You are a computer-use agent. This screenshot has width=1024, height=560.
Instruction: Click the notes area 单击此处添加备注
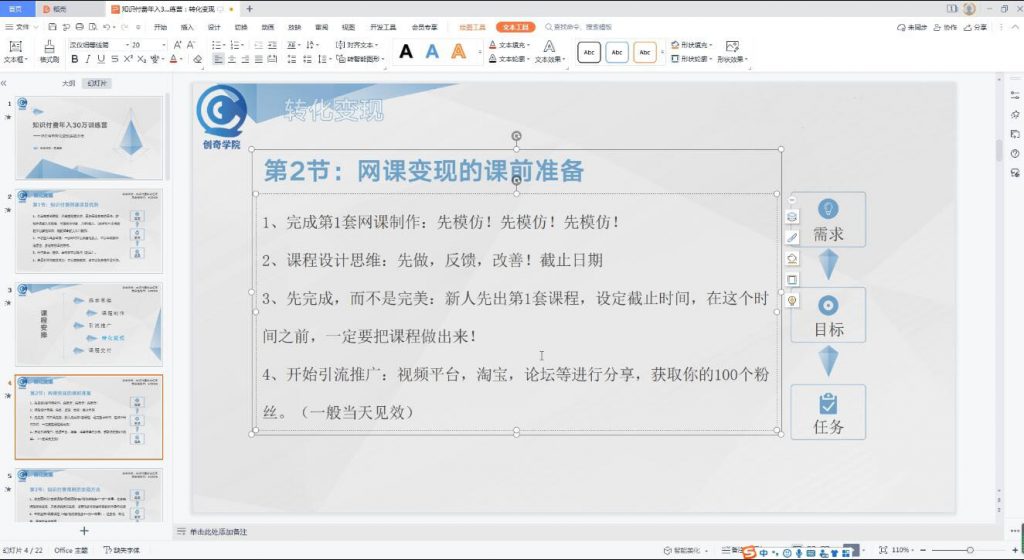218,532
